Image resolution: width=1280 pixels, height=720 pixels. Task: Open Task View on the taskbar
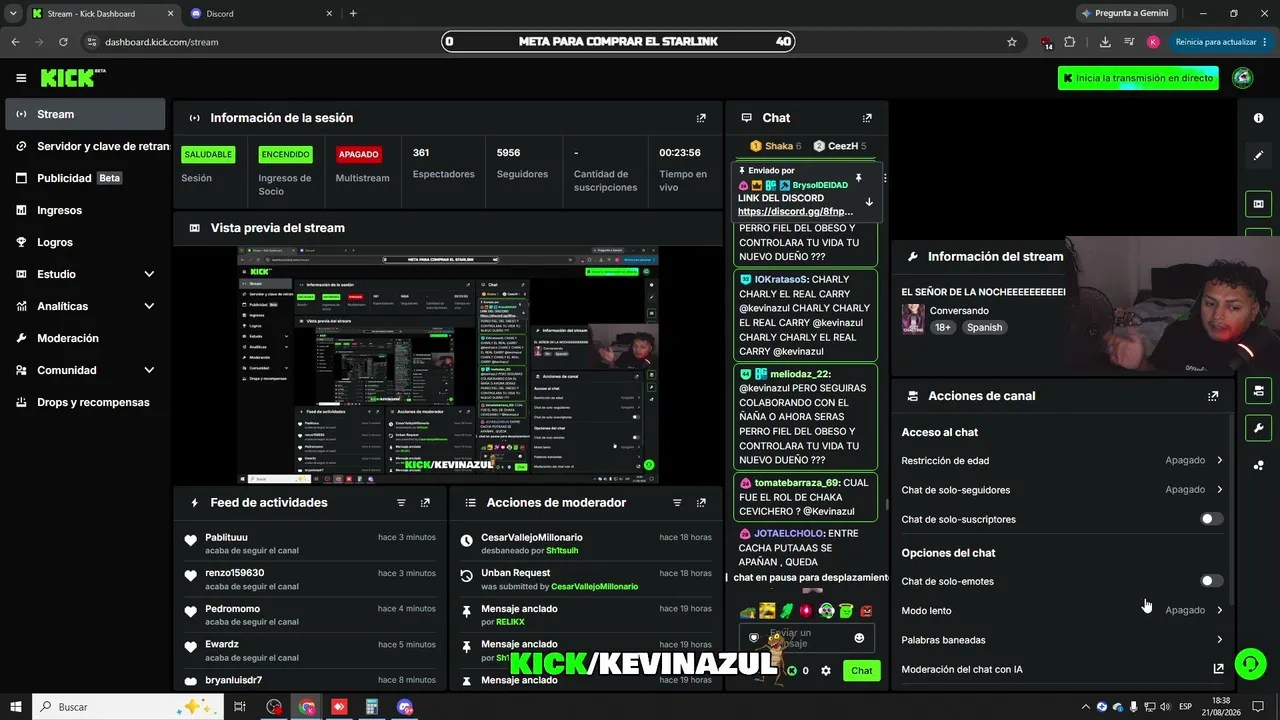(240, 707)
